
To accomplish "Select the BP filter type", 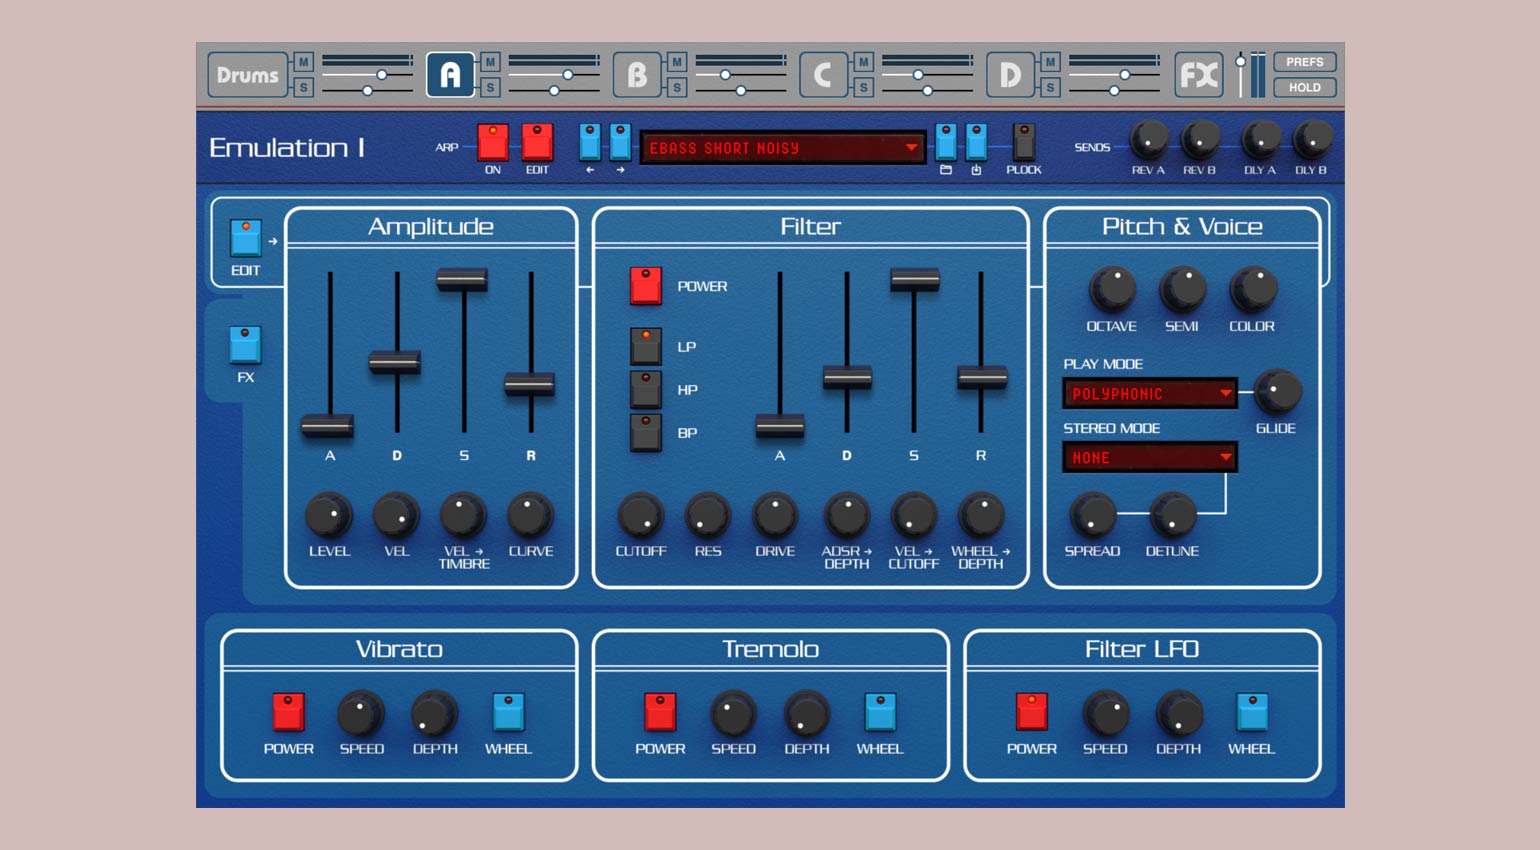I will (646, 432).
